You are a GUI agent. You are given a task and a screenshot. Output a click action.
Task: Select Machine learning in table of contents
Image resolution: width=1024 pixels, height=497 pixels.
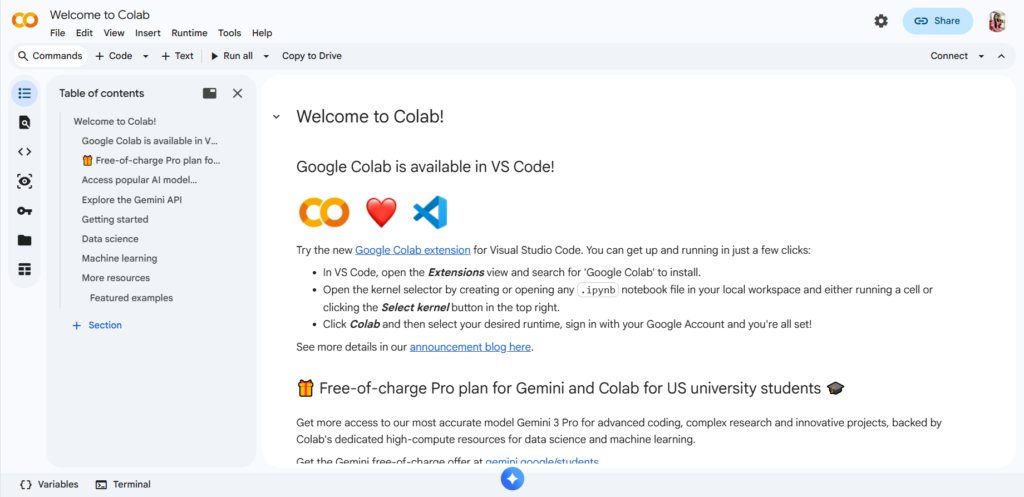pyautogui.click(x=119, y=258)
